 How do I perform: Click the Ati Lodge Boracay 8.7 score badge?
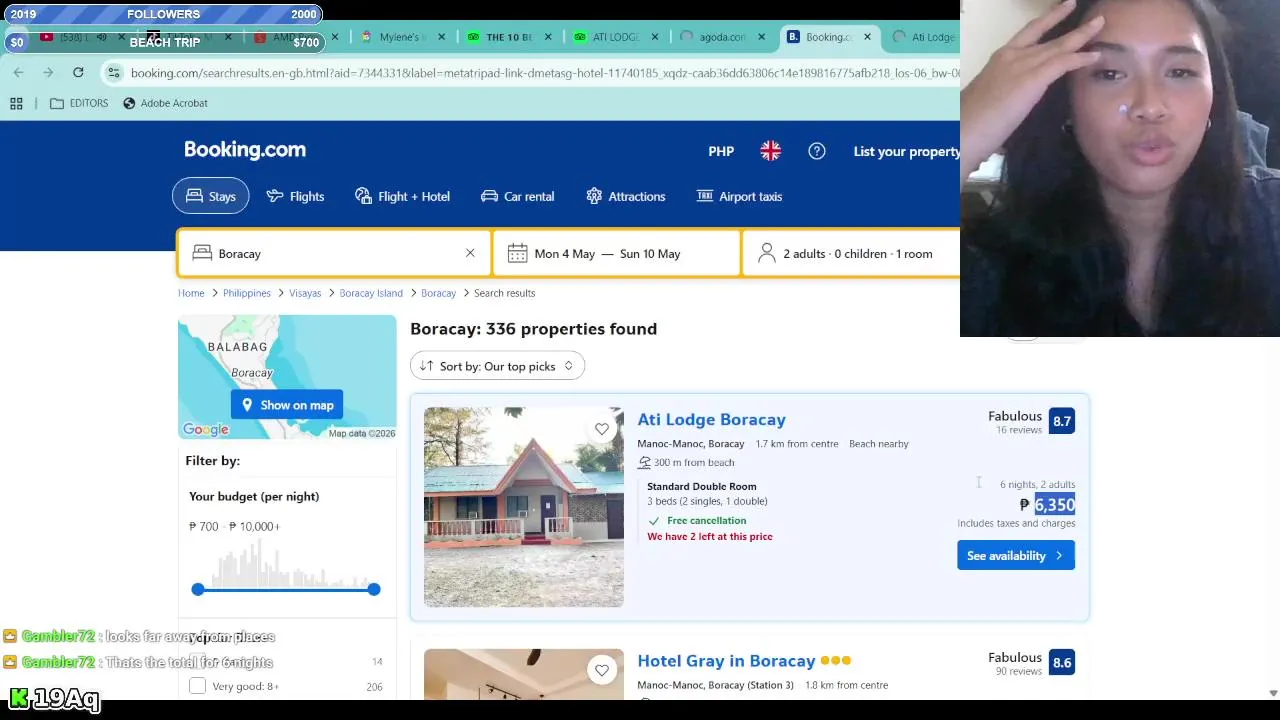click(1062, 421)
